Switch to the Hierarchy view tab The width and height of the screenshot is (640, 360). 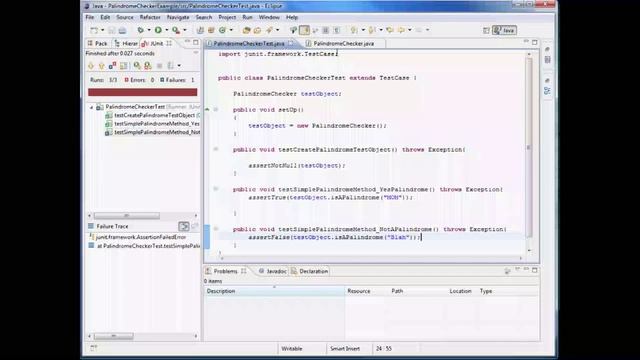(126, 43)
